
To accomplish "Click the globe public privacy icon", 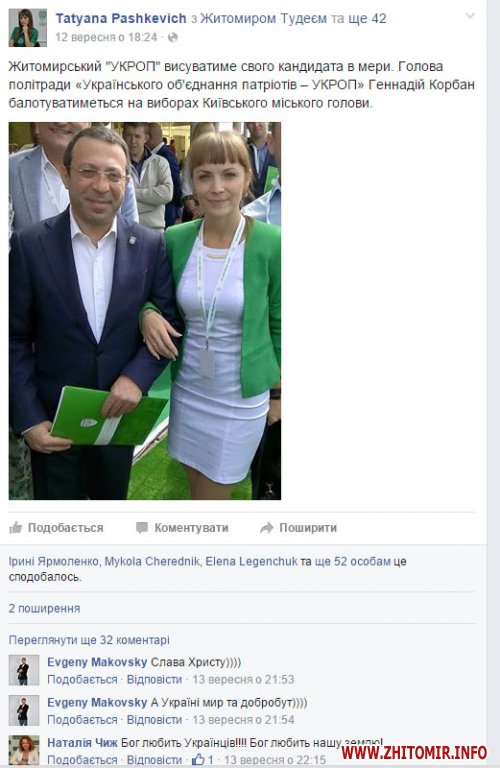I will pyautogui.click(x=172, y=37).
